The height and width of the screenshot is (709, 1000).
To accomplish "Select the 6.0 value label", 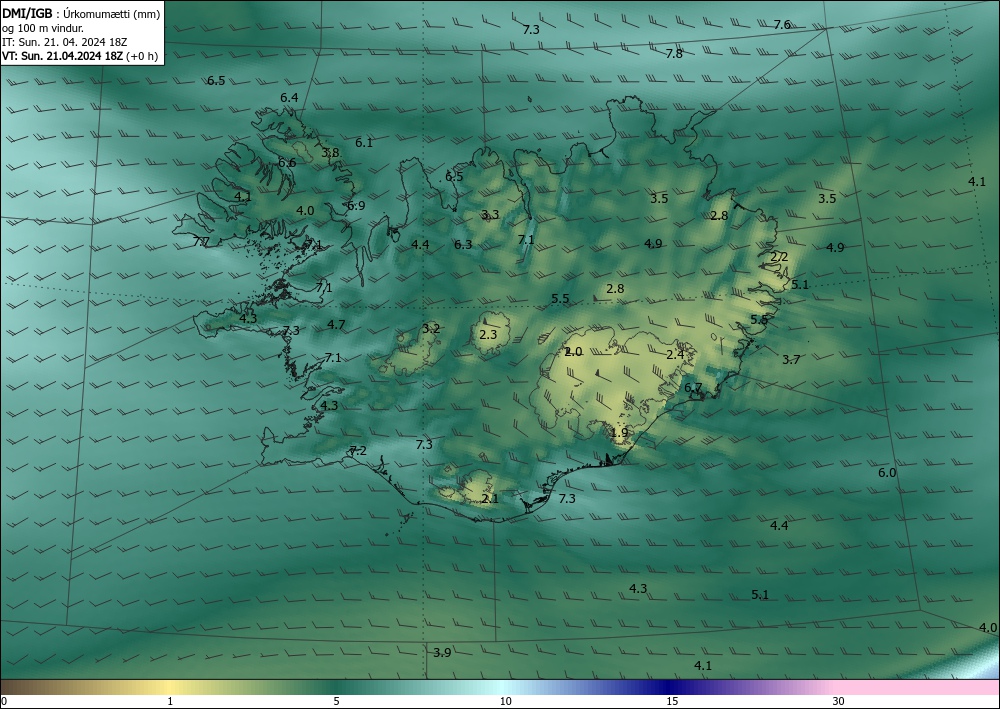I will 887,472.
